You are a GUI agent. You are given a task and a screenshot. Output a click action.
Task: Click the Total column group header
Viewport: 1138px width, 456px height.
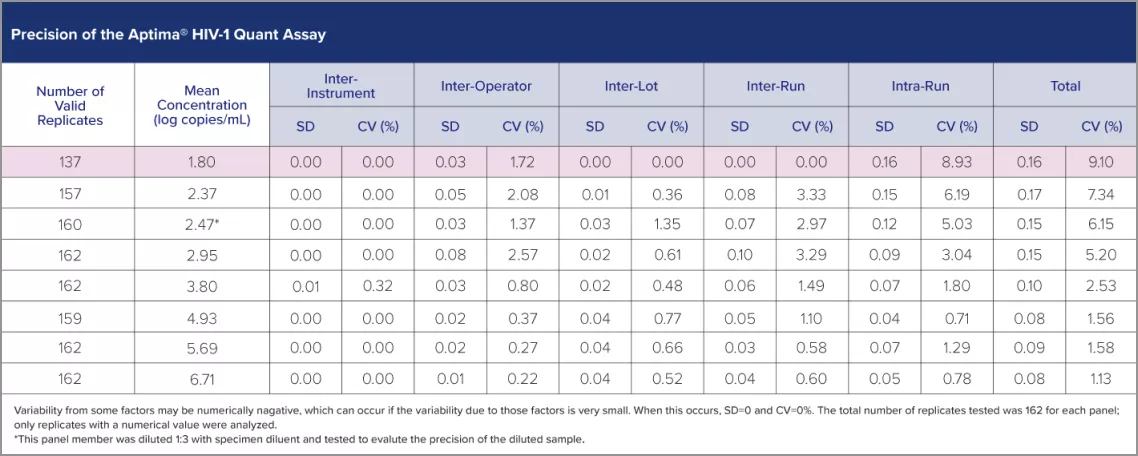[x=1065, y=86]
